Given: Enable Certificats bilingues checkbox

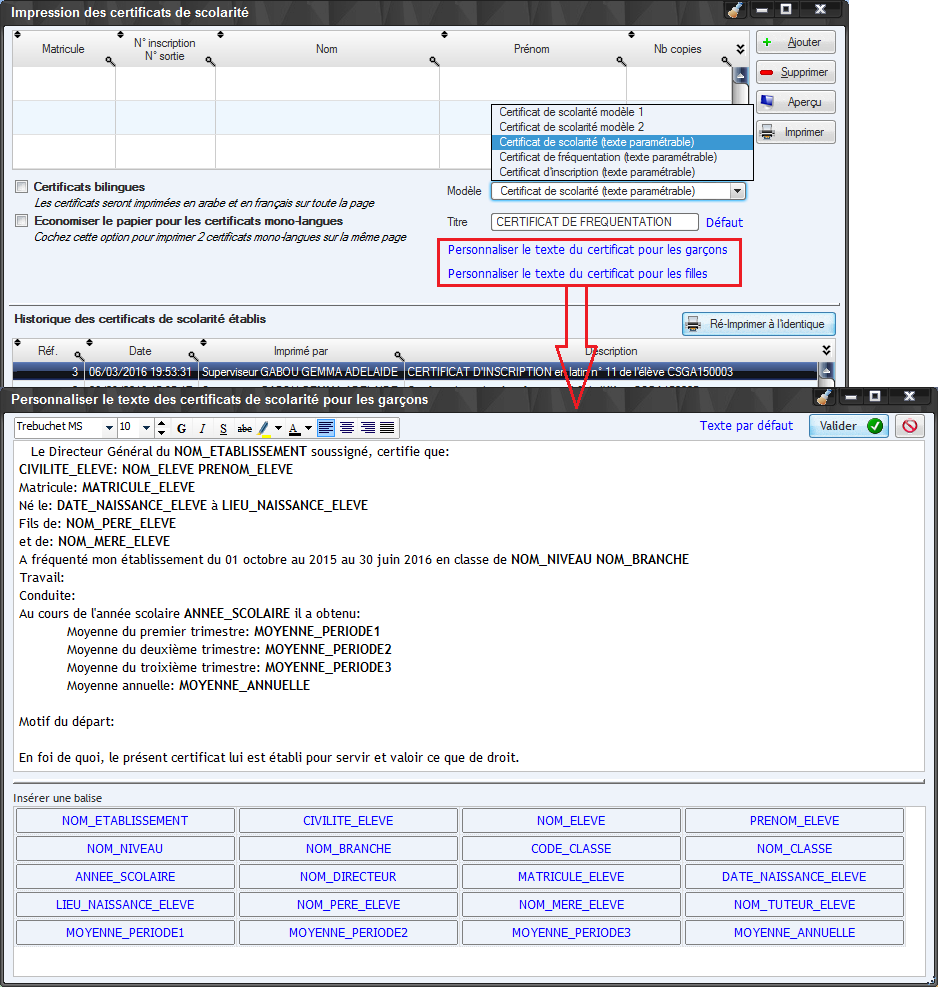Looking at the screenshot, I should click(21, 187).
